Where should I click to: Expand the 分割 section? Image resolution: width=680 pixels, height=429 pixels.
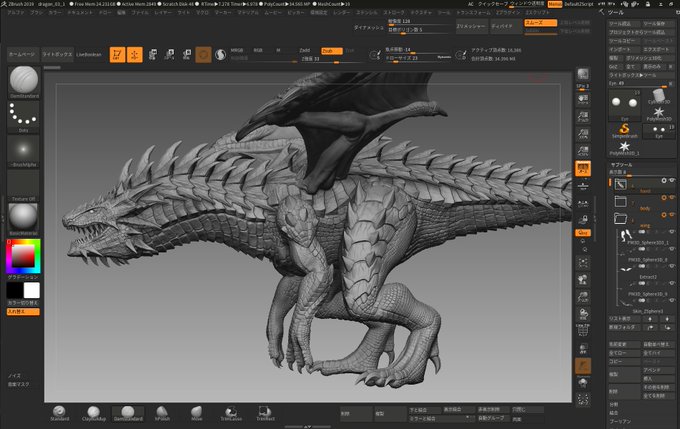point(614,404)
